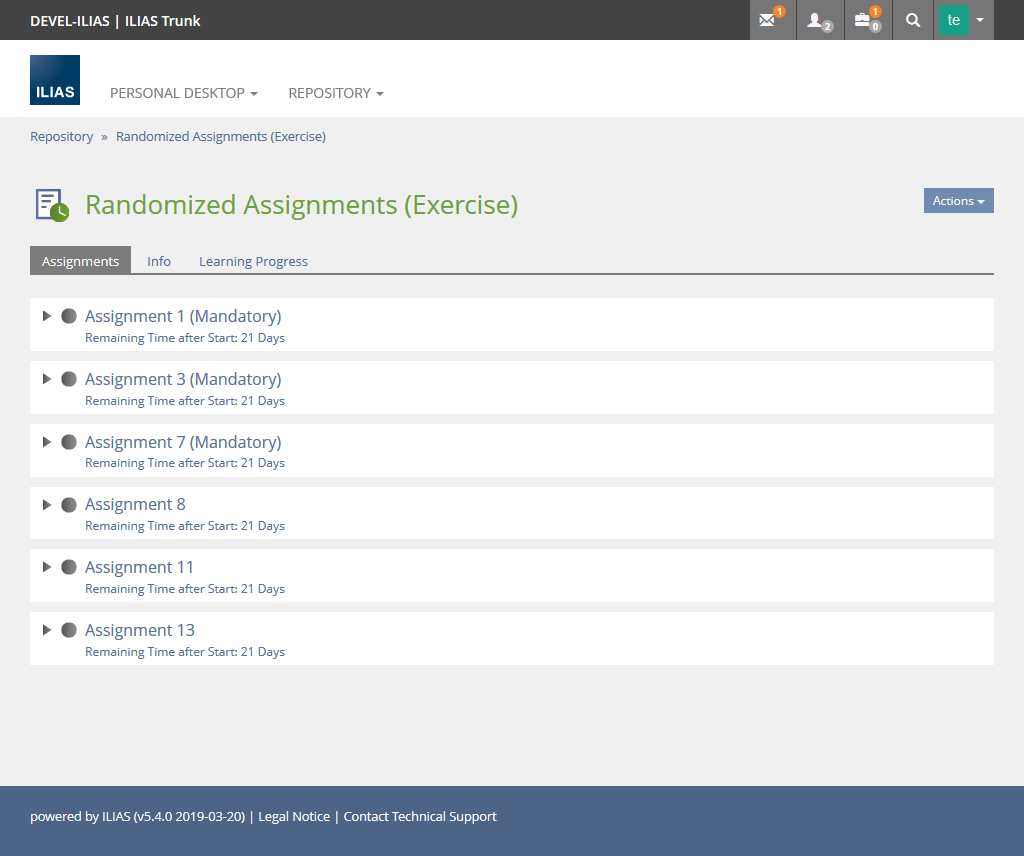
Task: Open the Repository menu
Action: [335, 93]
